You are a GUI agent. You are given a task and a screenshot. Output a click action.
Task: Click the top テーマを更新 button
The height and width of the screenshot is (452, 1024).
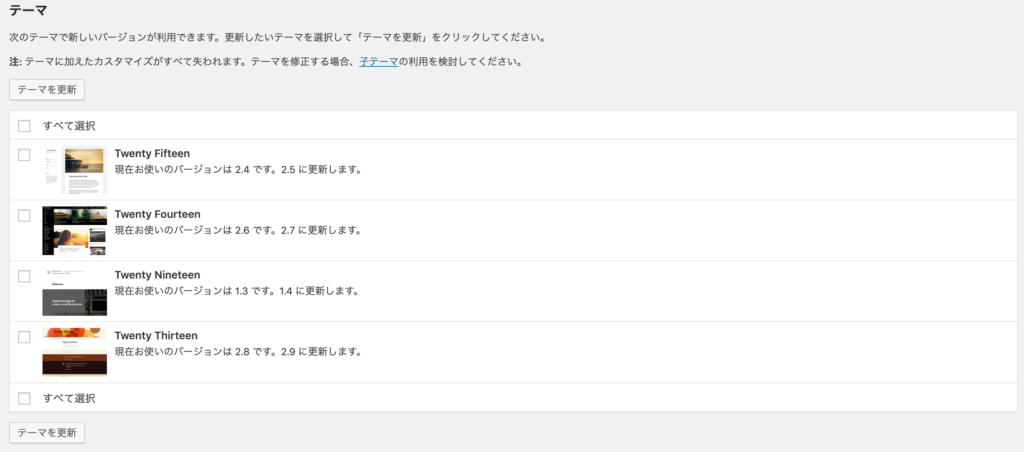click(47, 89)
